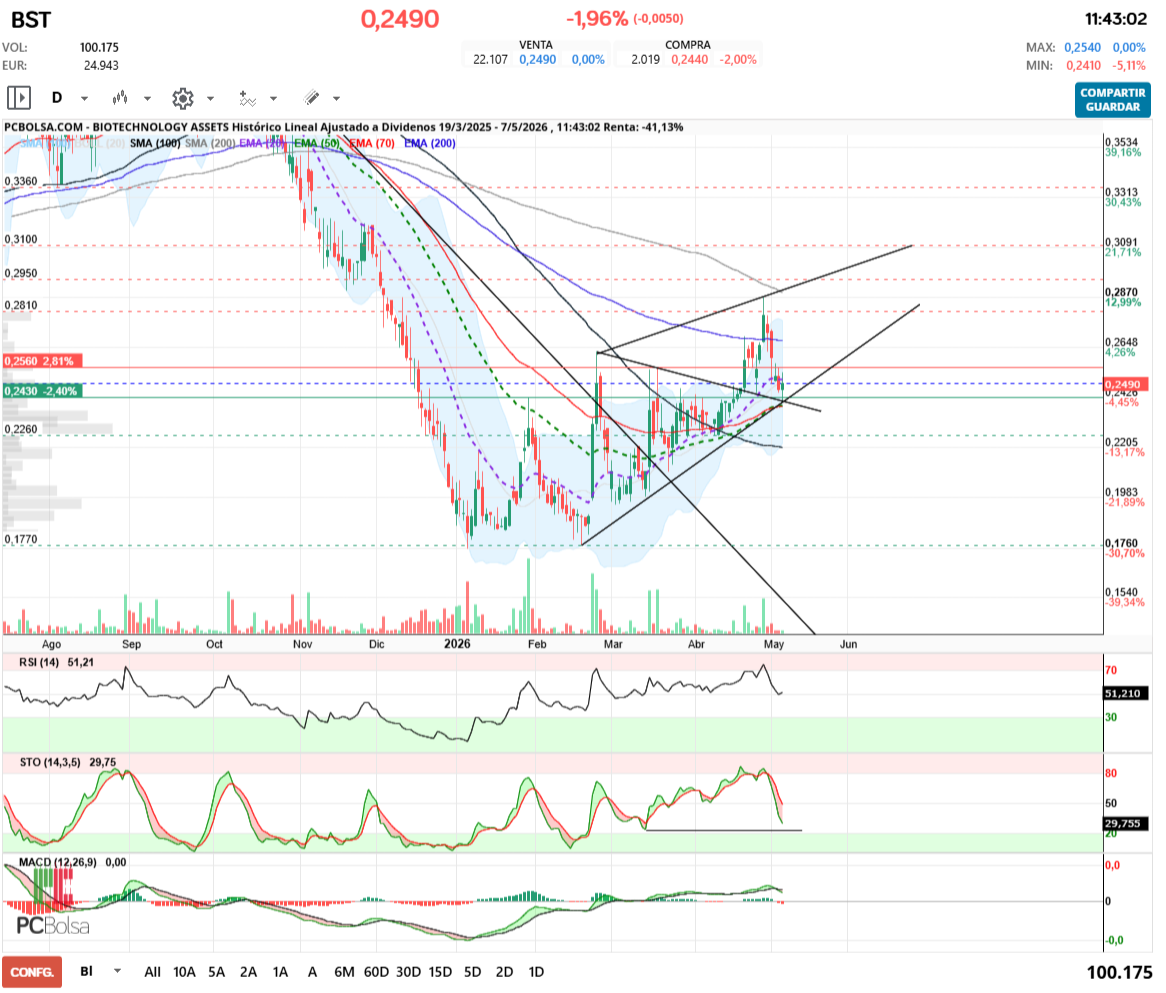
Task: Click the CONFG. button
Action: tap(32, 972)
